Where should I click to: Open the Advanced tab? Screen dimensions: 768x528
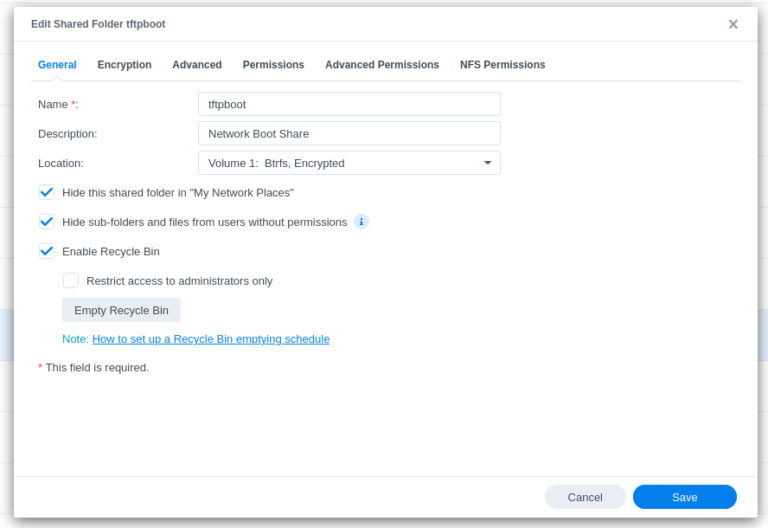(x=197, y=65)
